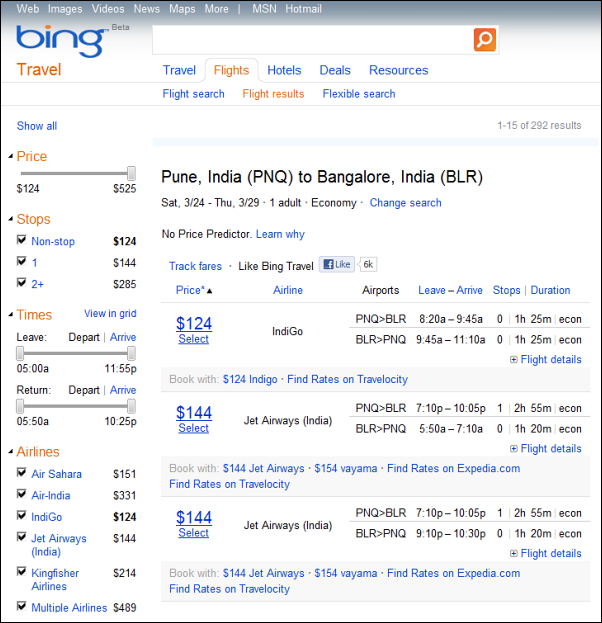Open the More menu in top bar
The image size is (602, 623).
click(217, 9)
